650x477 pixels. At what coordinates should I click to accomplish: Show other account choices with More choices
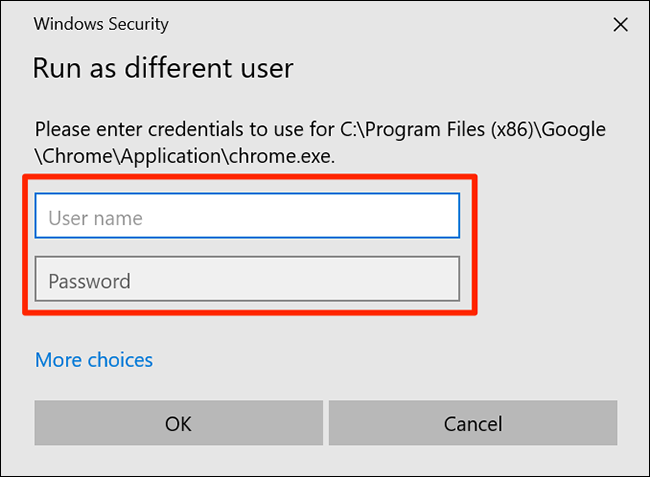[94, 360]
